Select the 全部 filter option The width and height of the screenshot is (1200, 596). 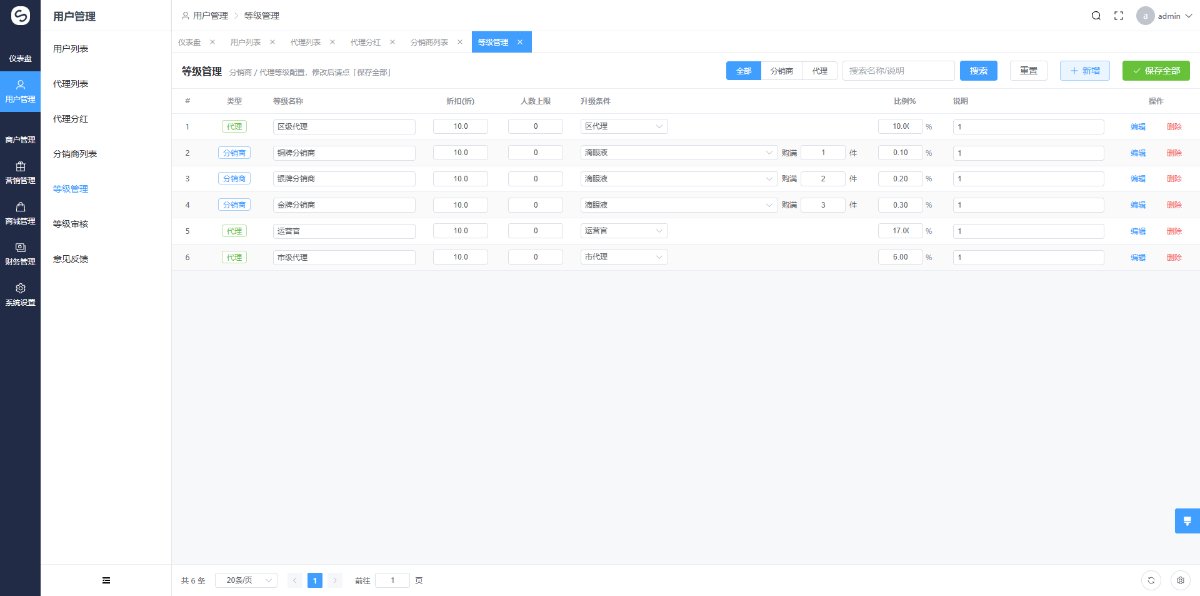pyautogui.click(x=743, y=71)
